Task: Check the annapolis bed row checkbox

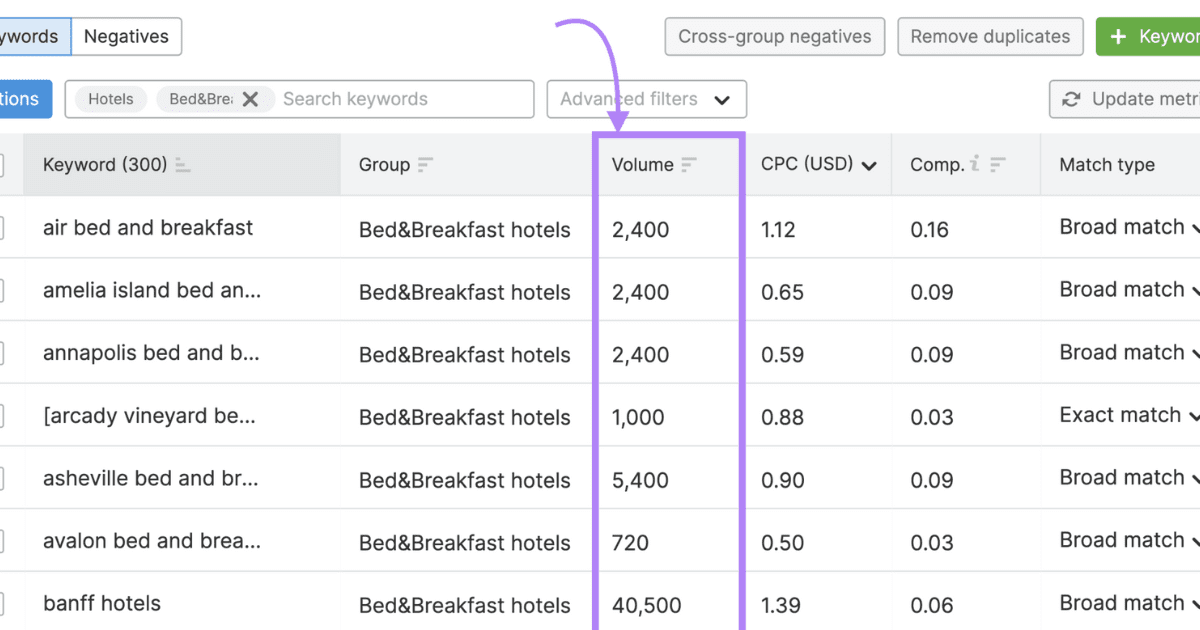Action: pos(0,353)
